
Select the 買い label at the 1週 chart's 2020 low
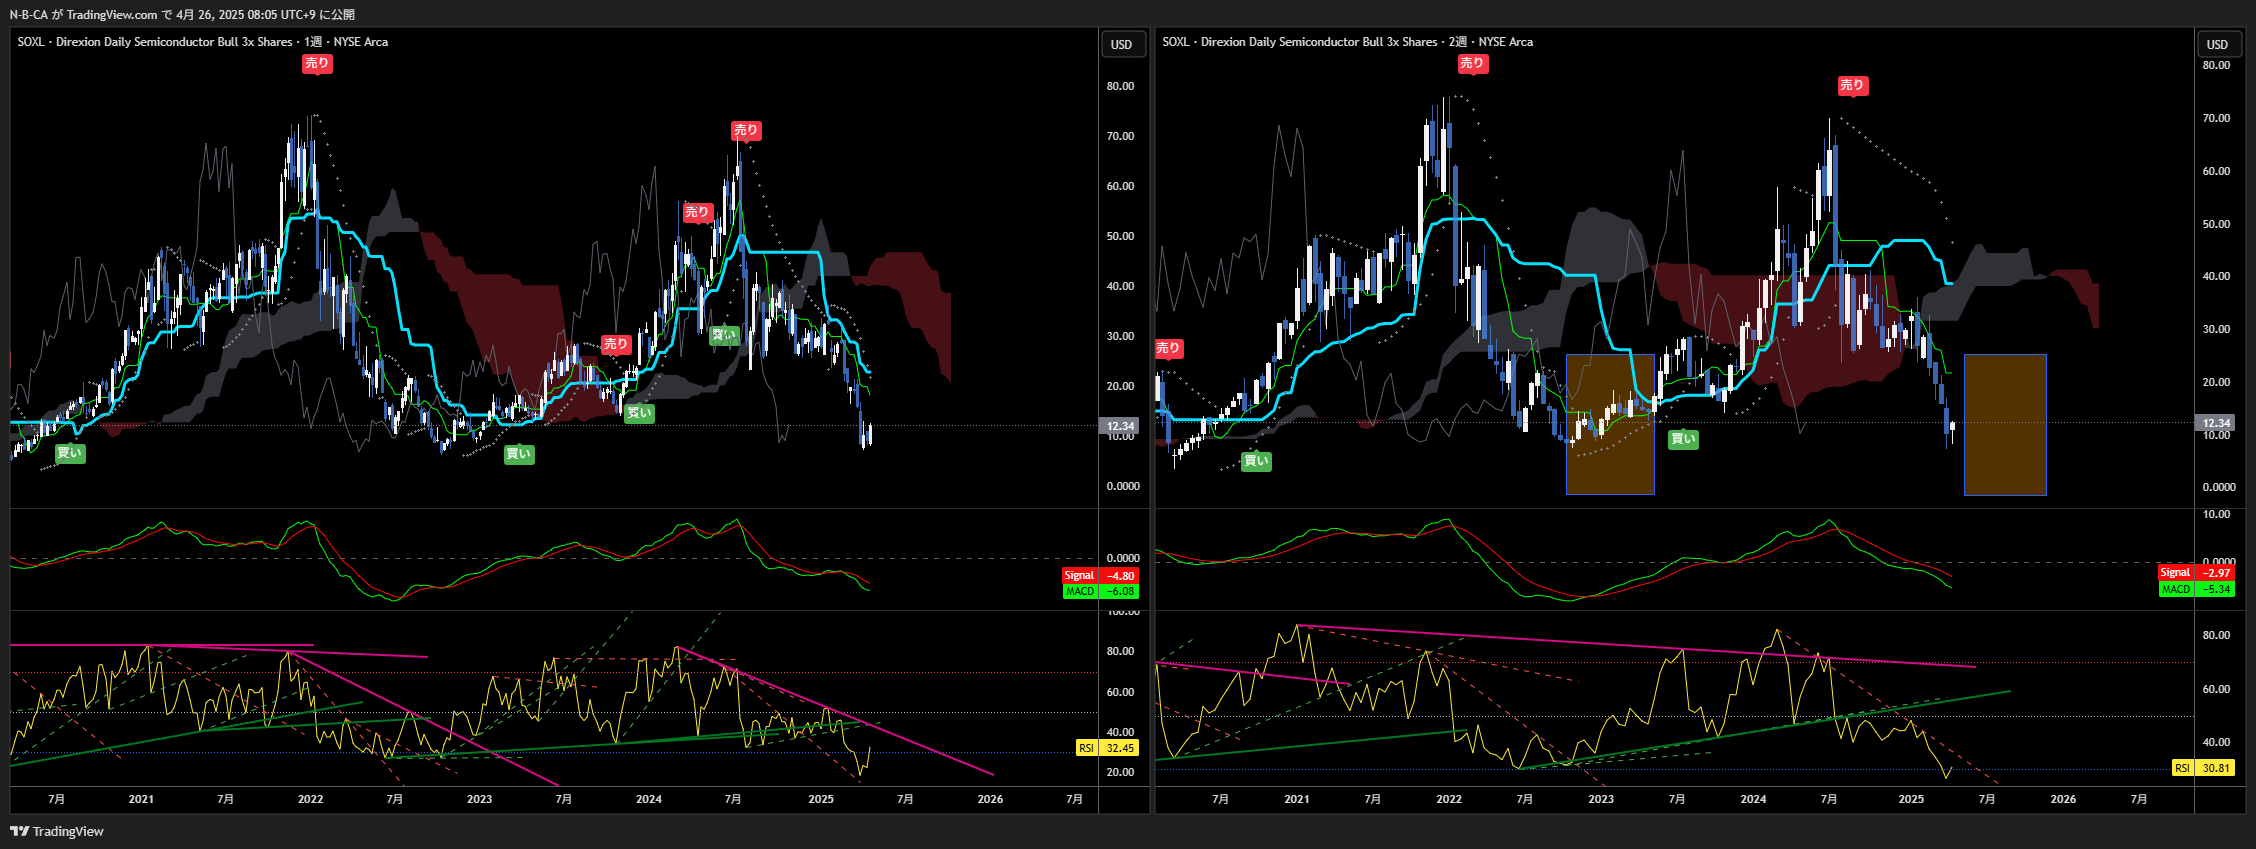(69, 453)
